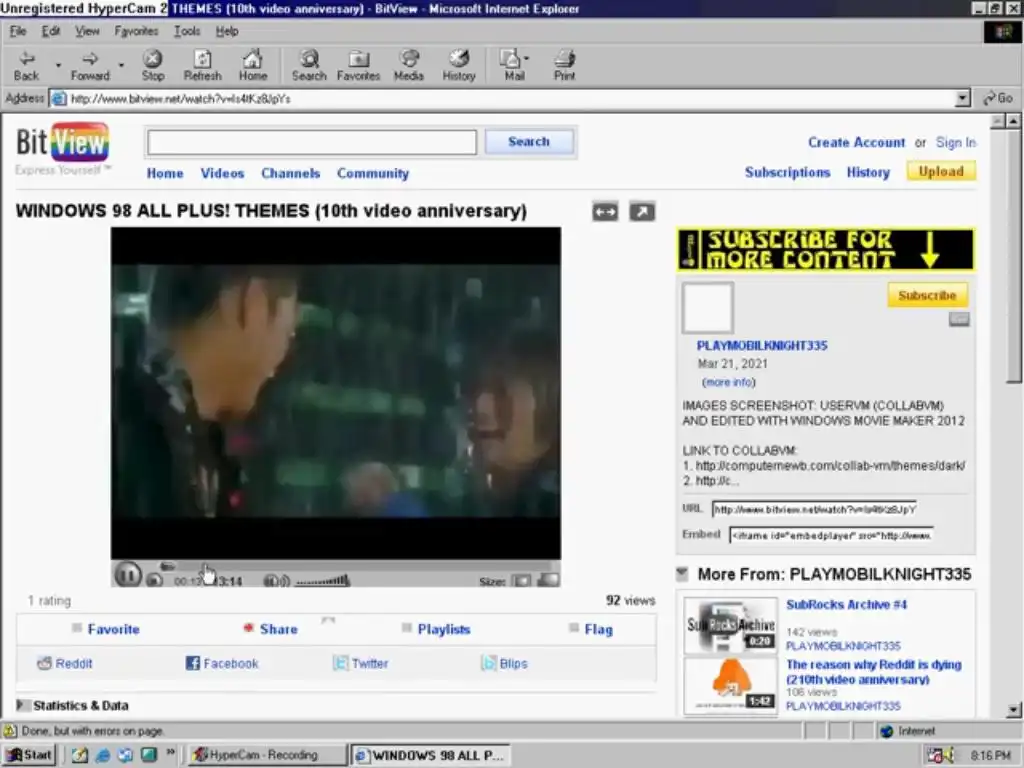Open the Favorites menu
Image resolution: width=1024 pixels, height=768 pixels.
click(x=136, y=31)
